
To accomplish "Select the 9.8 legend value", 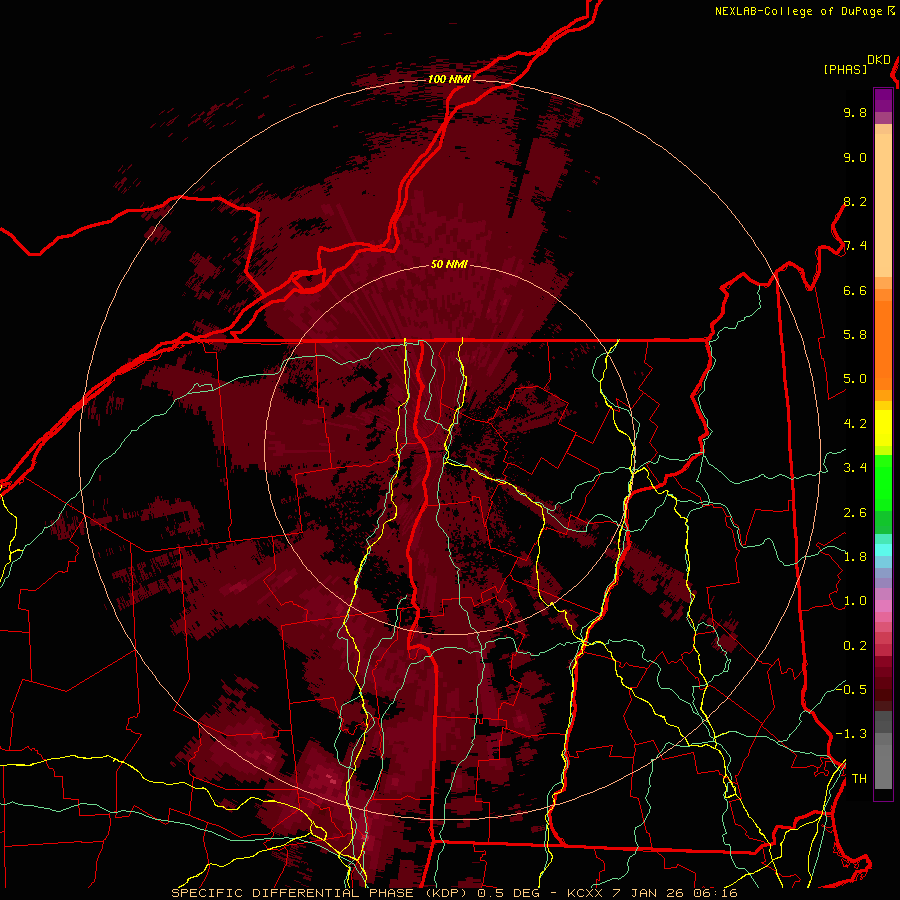I will click(x=855, y=113).
